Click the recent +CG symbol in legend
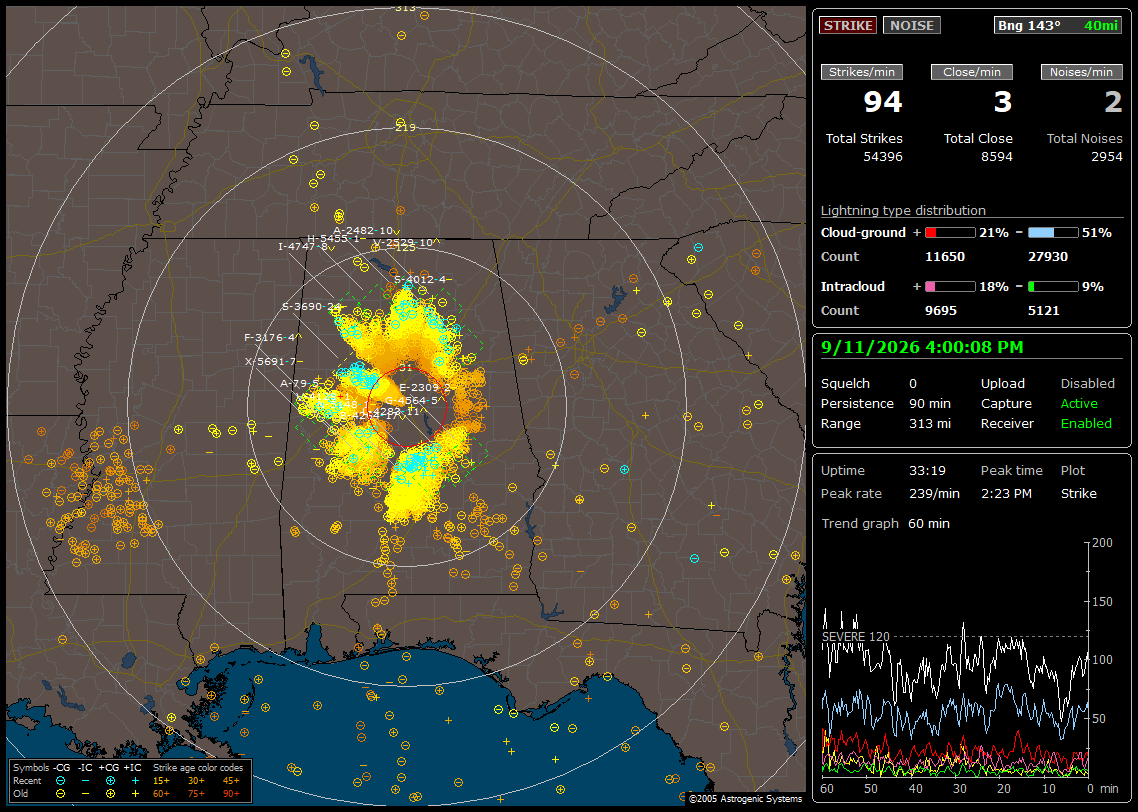This screenshot has width=1138, height=812. [110, 781]
